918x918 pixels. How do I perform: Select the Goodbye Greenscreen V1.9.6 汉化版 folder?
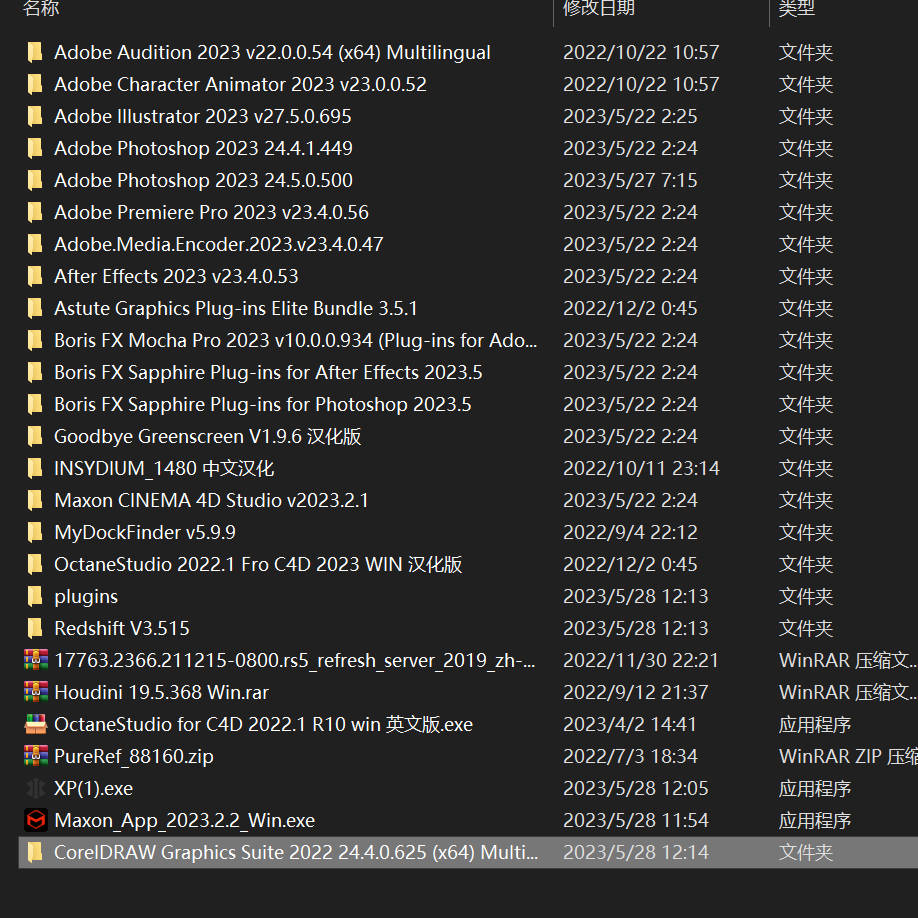[207, 436]
